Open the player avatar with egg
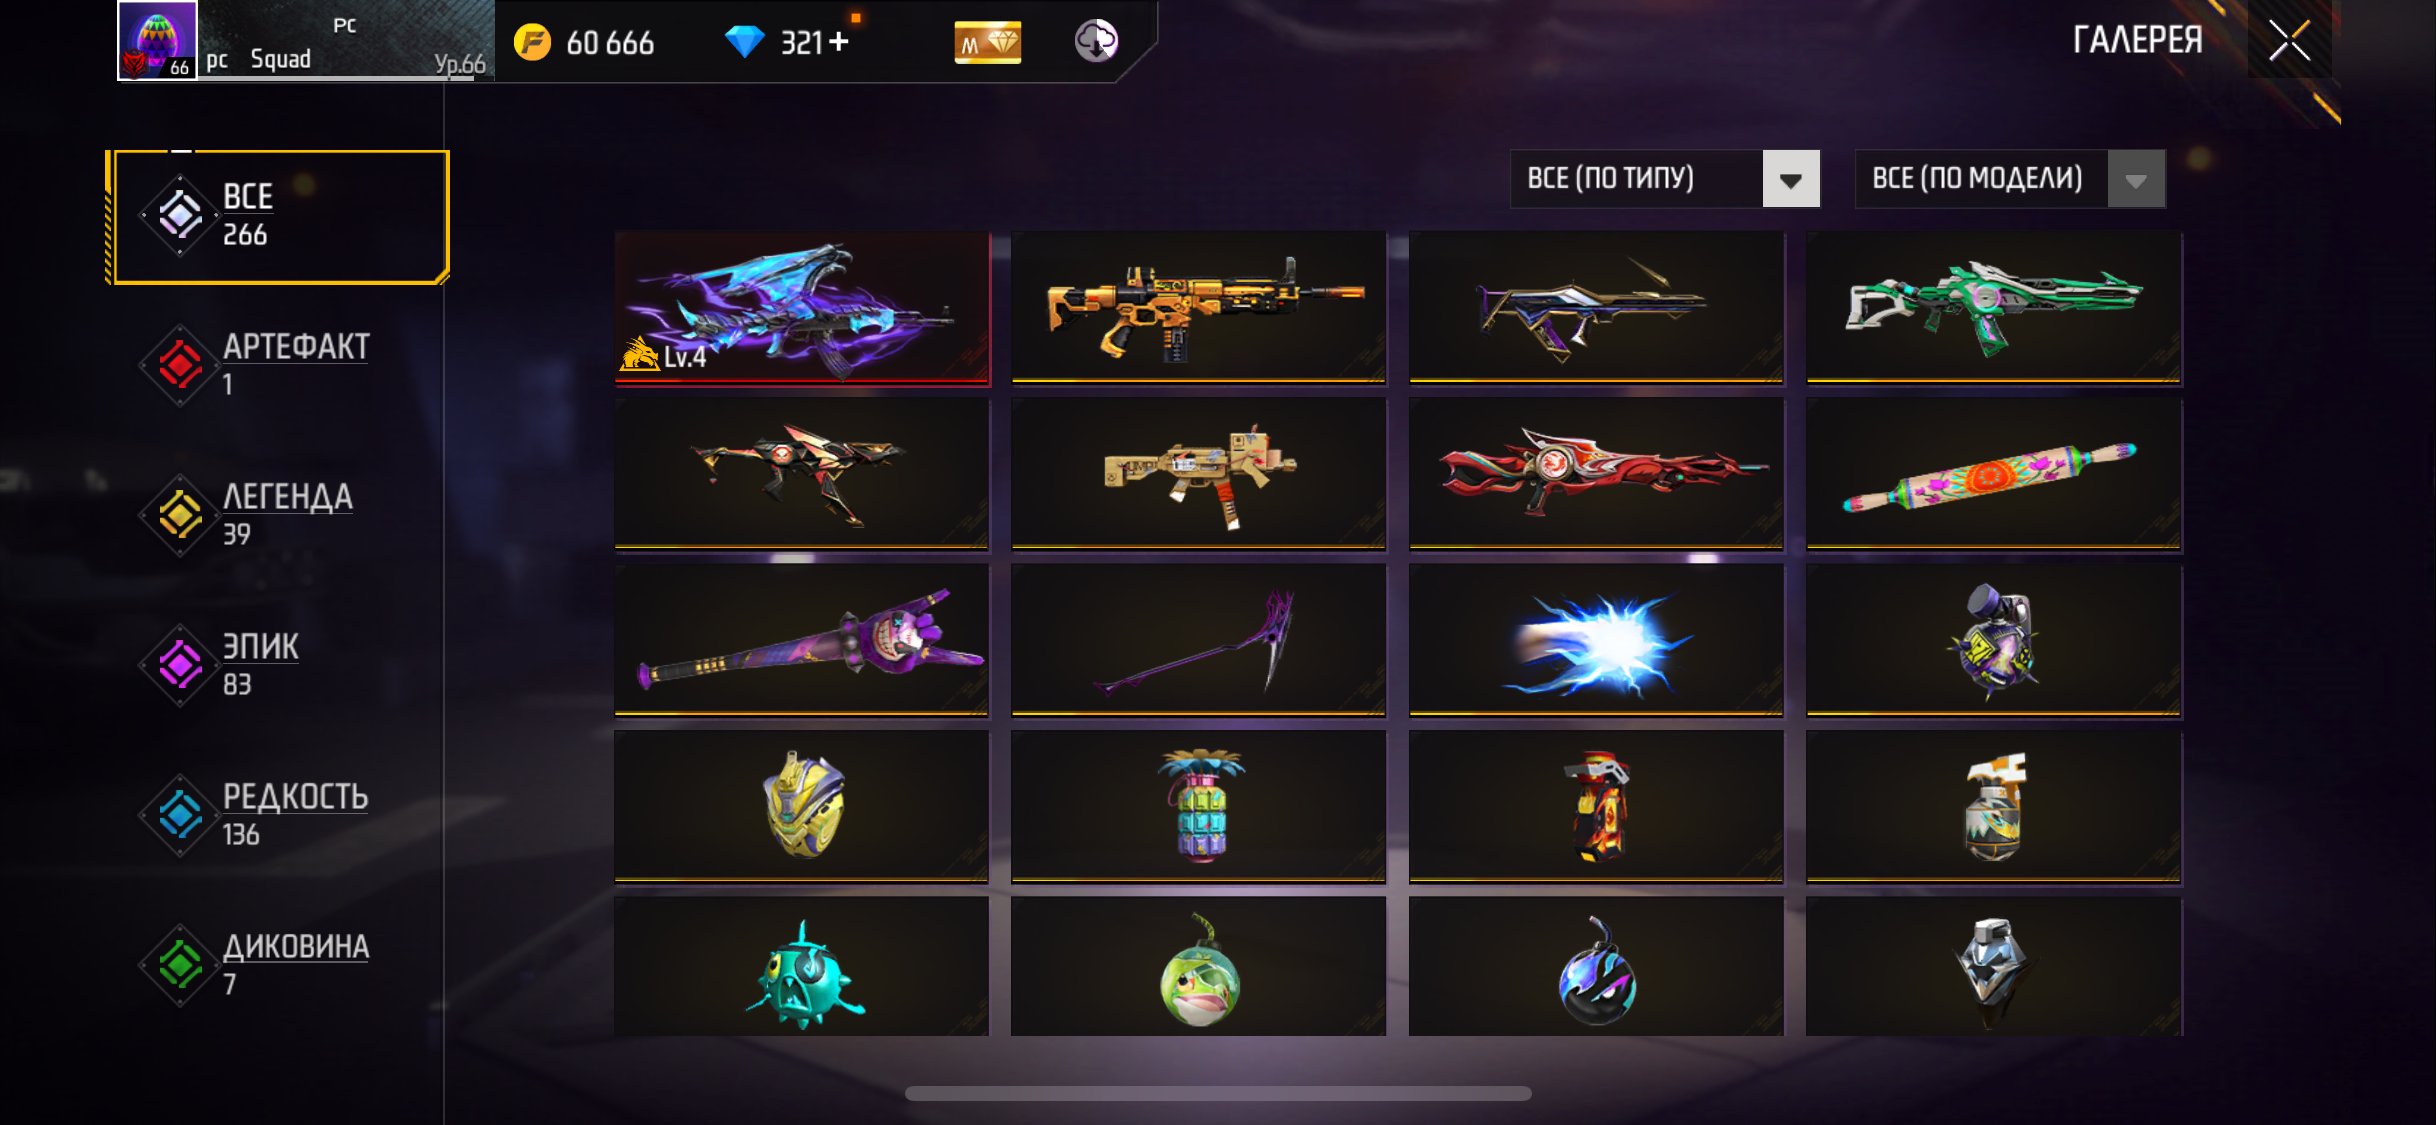 click(x=157, y=40)
